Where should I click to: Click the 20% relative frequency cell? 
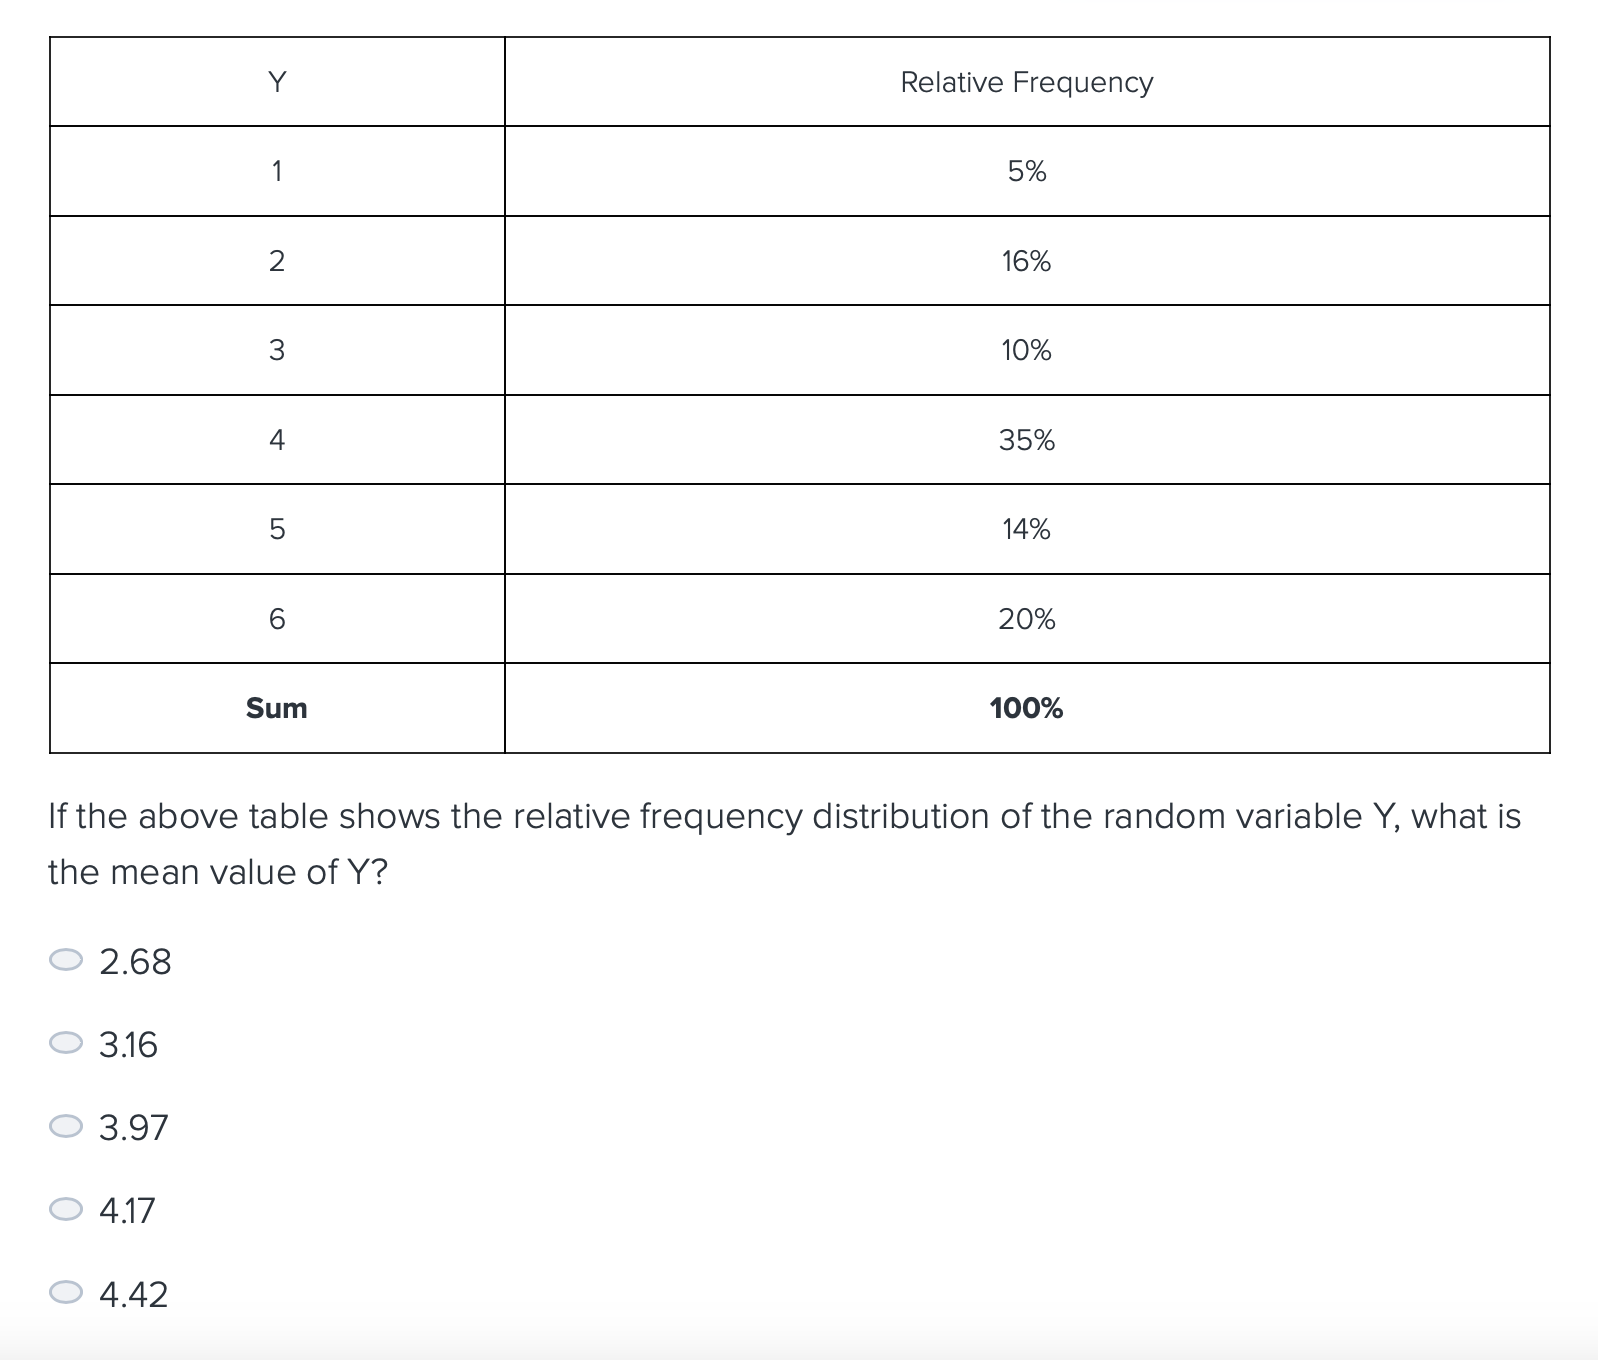coord(1026,619)
